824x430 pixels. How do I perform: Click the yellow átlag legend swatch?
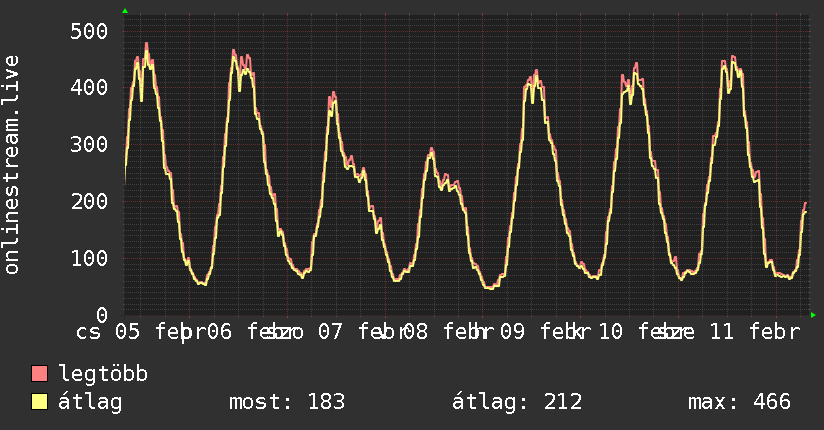coord(39,402)
